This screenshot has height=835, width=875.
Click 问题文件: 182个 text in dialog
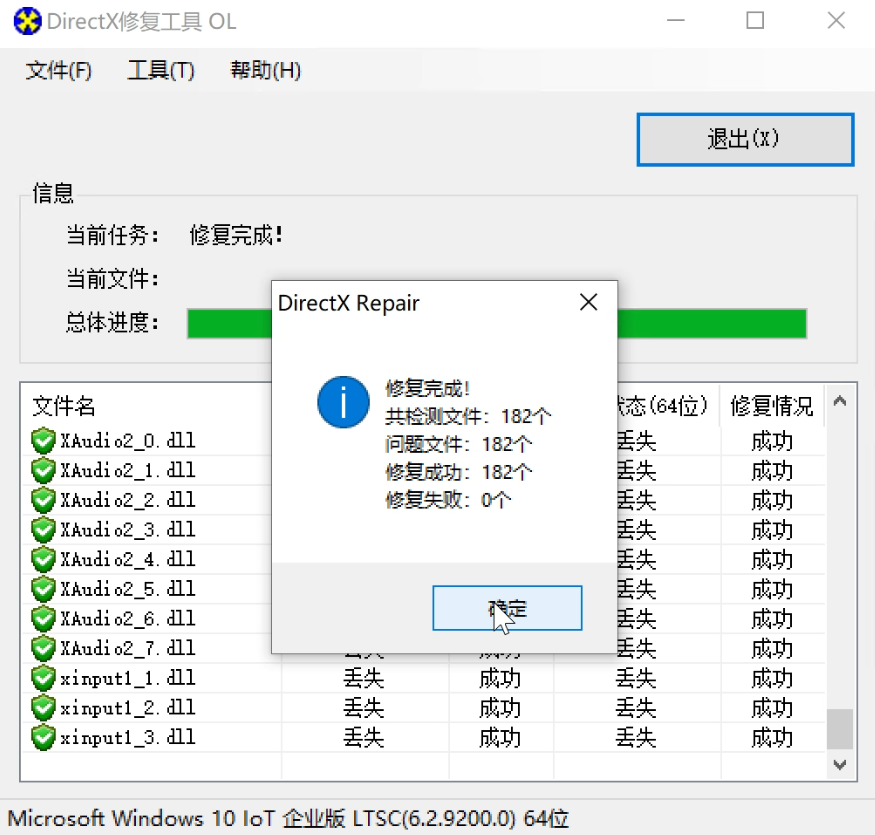pyautogui.click(x=458, y=444)
